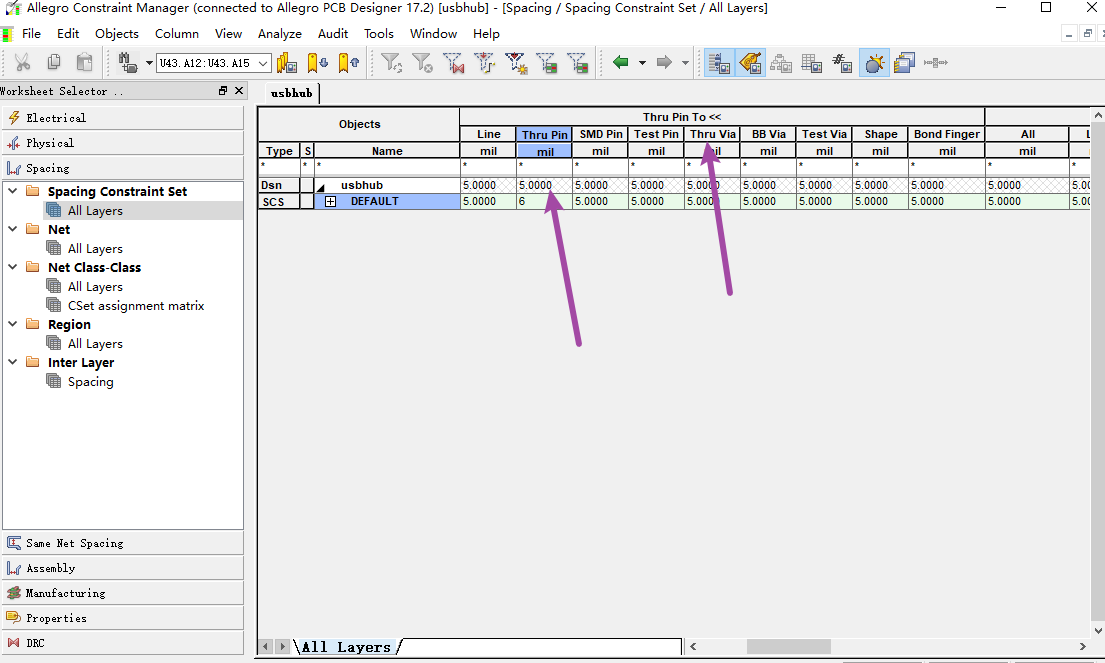
Task: Click the greyed dimension spacing icon
Action: coord(936,63)
